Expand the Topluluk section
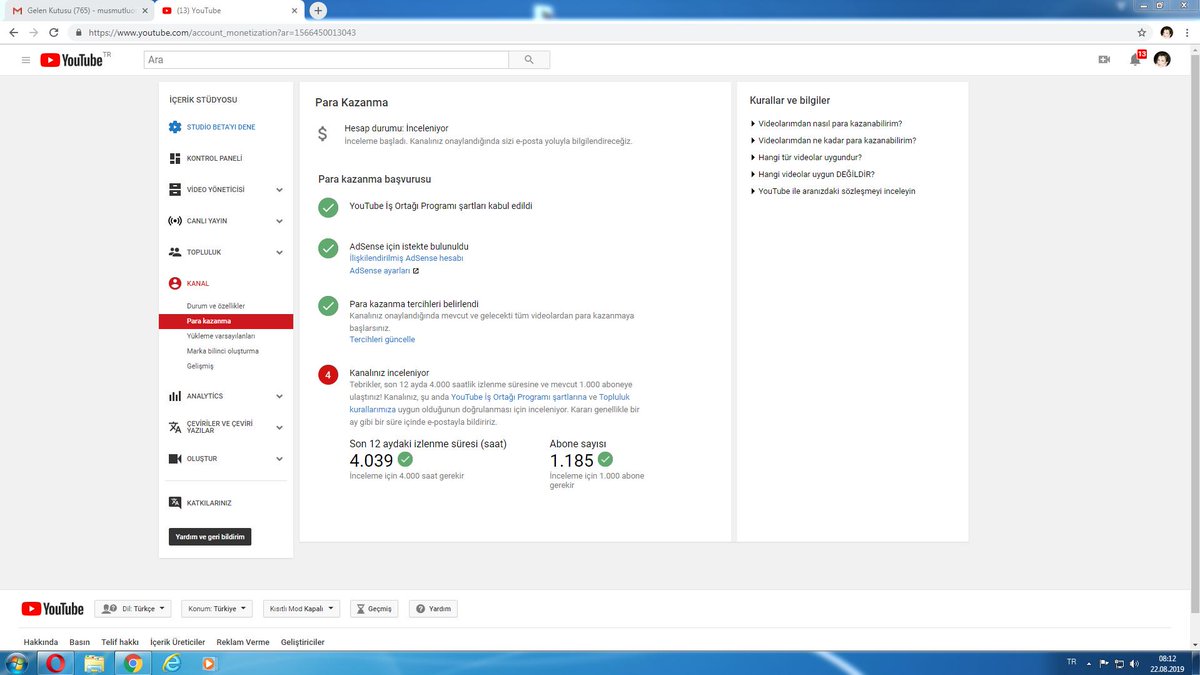The image size is (1200, 675). 279,252
